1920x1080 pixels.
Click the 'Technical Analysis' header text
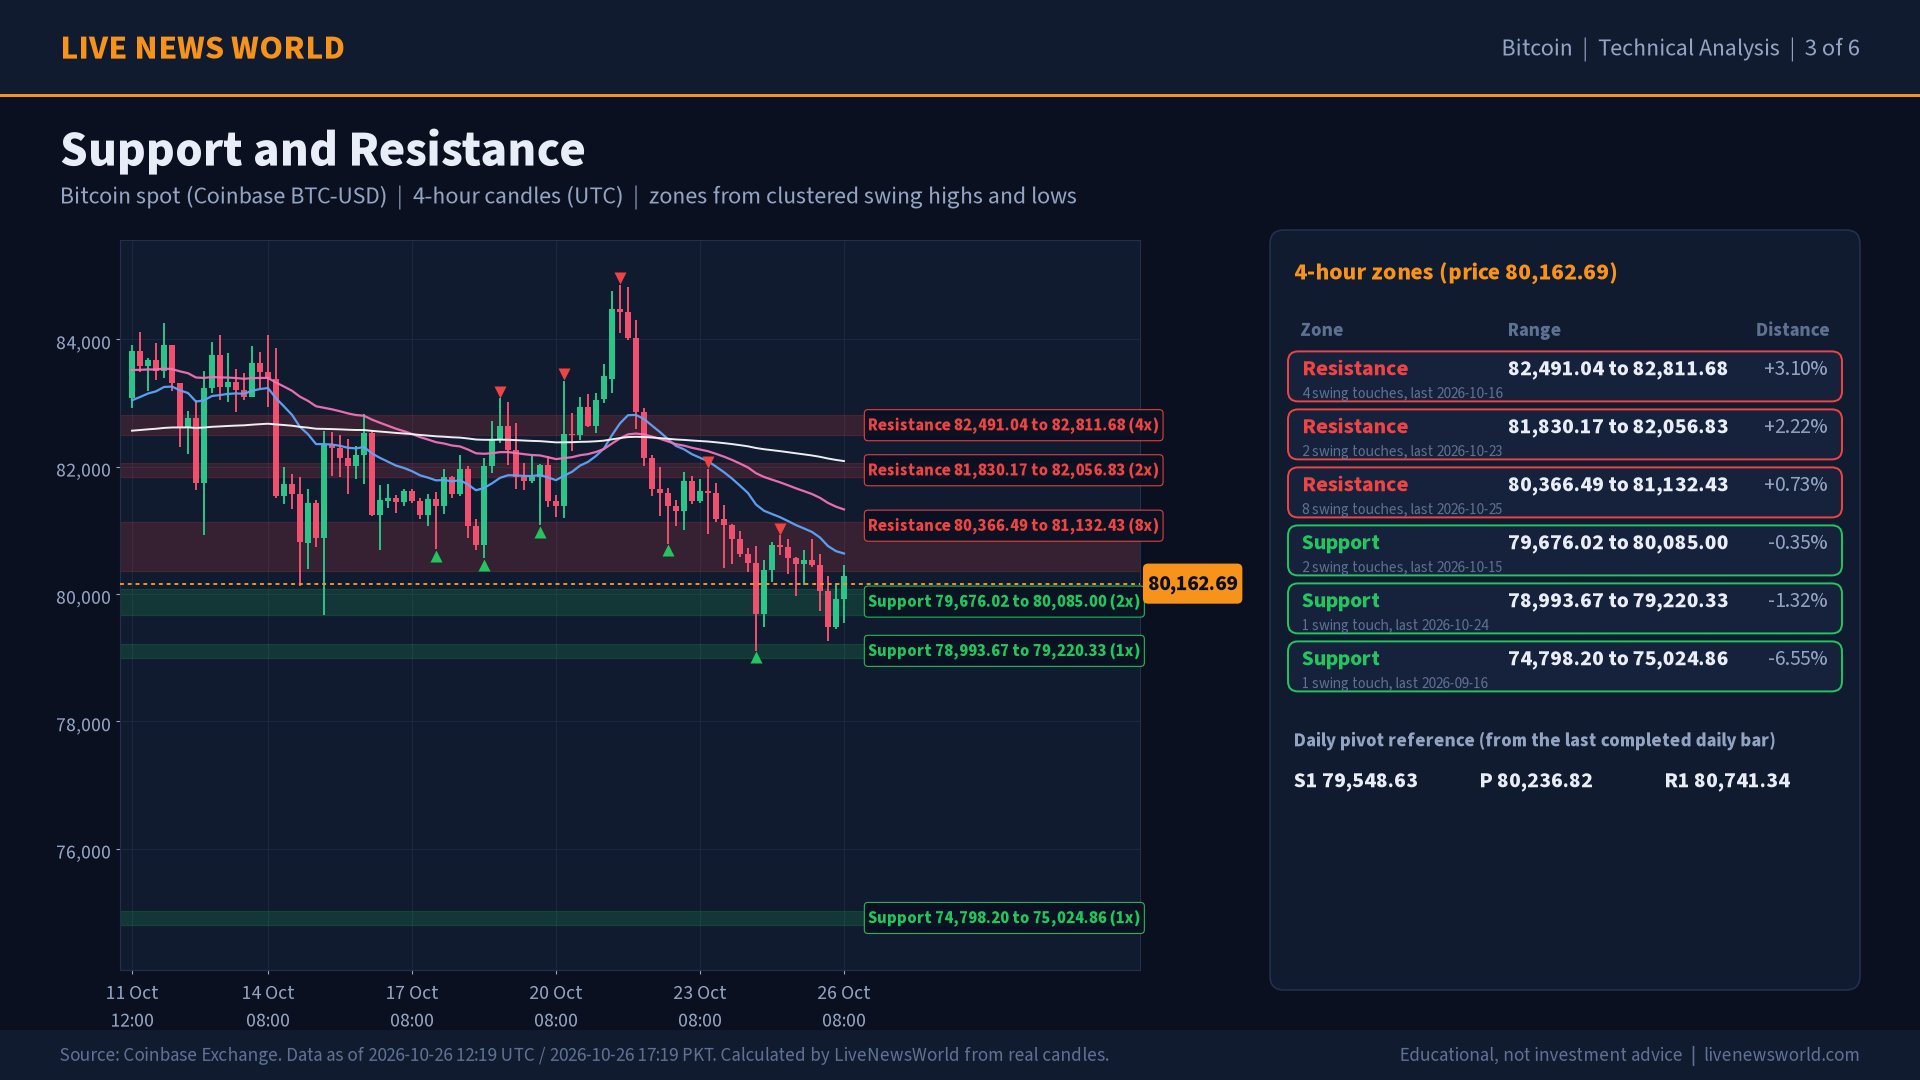point(1688,48)
